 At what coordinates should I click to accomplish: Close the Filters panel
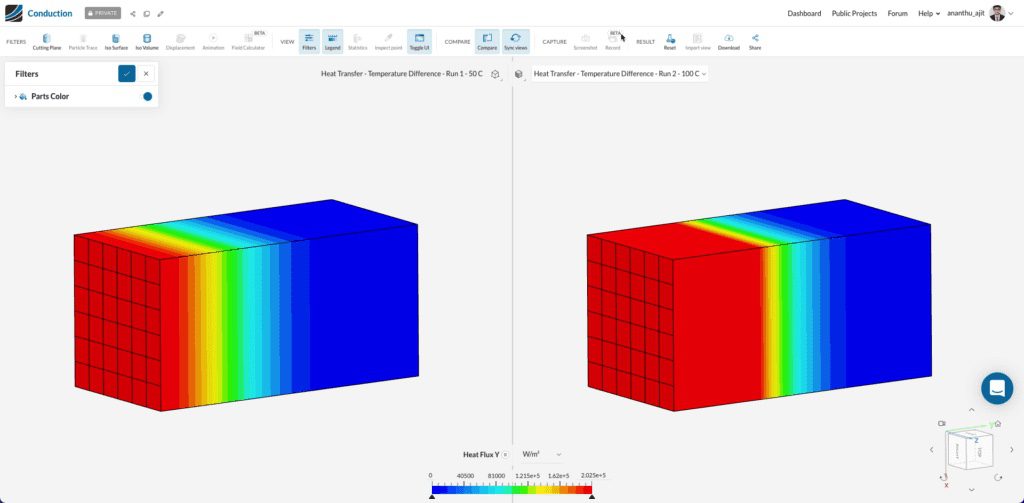pyautogui.click(x=146, y=73)
